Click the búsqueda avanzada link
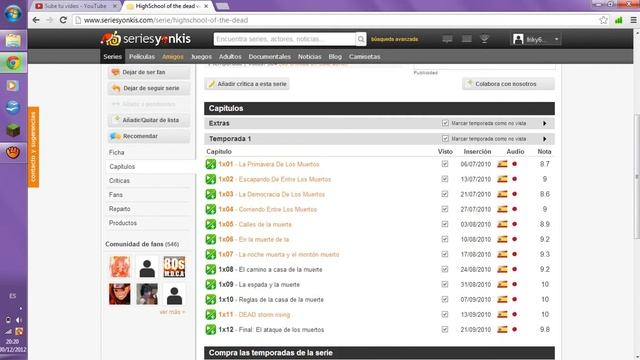640x360 pixels. pyautogui.click(x=394, y=39)
